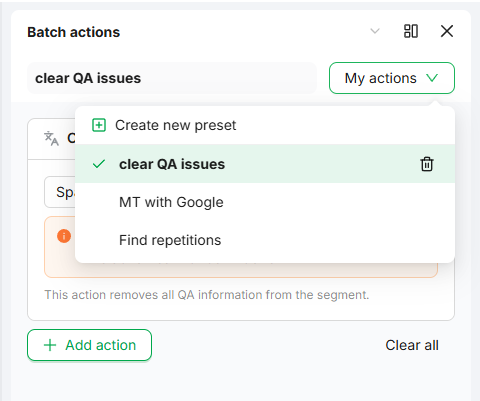The image size is (480, 401).
Task: Click the orange info icon
Action: (64, 236)
